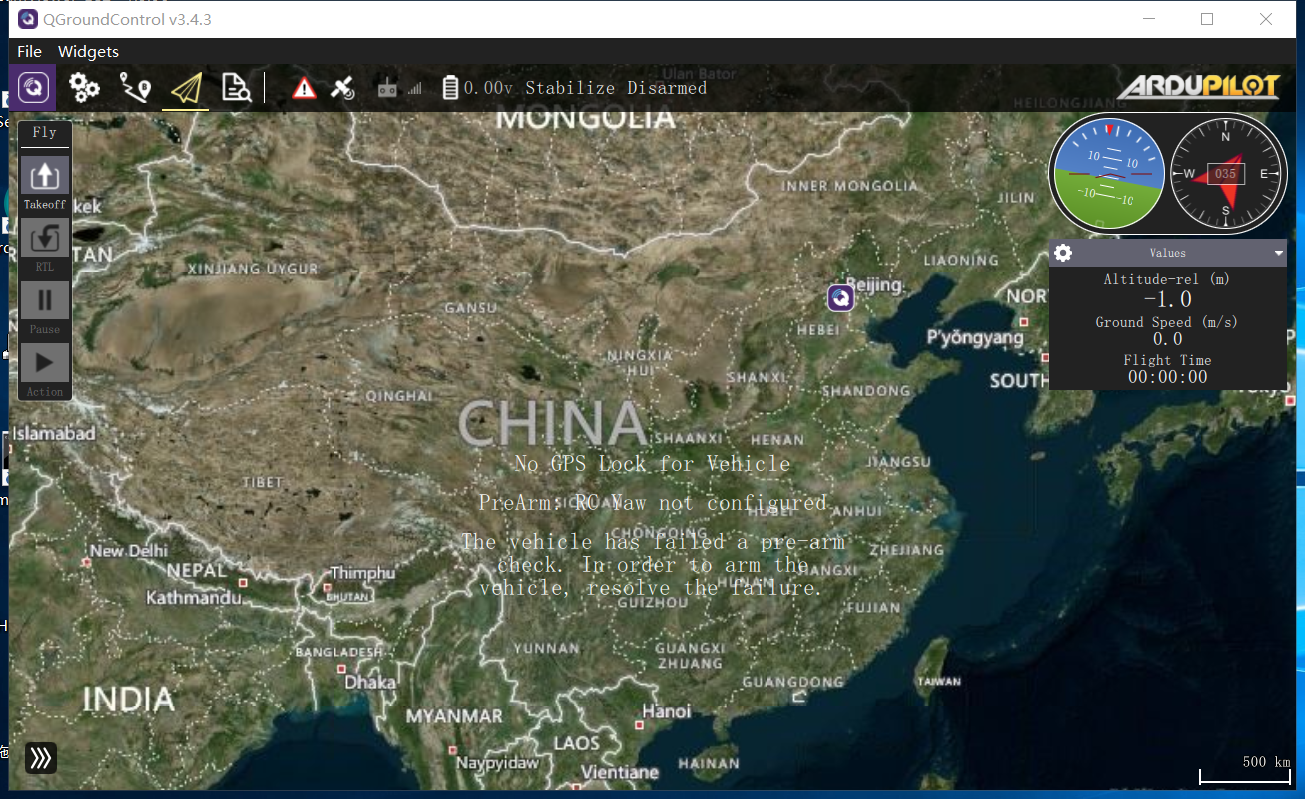Click the QGroundControl title bar icon

[27, 19]
